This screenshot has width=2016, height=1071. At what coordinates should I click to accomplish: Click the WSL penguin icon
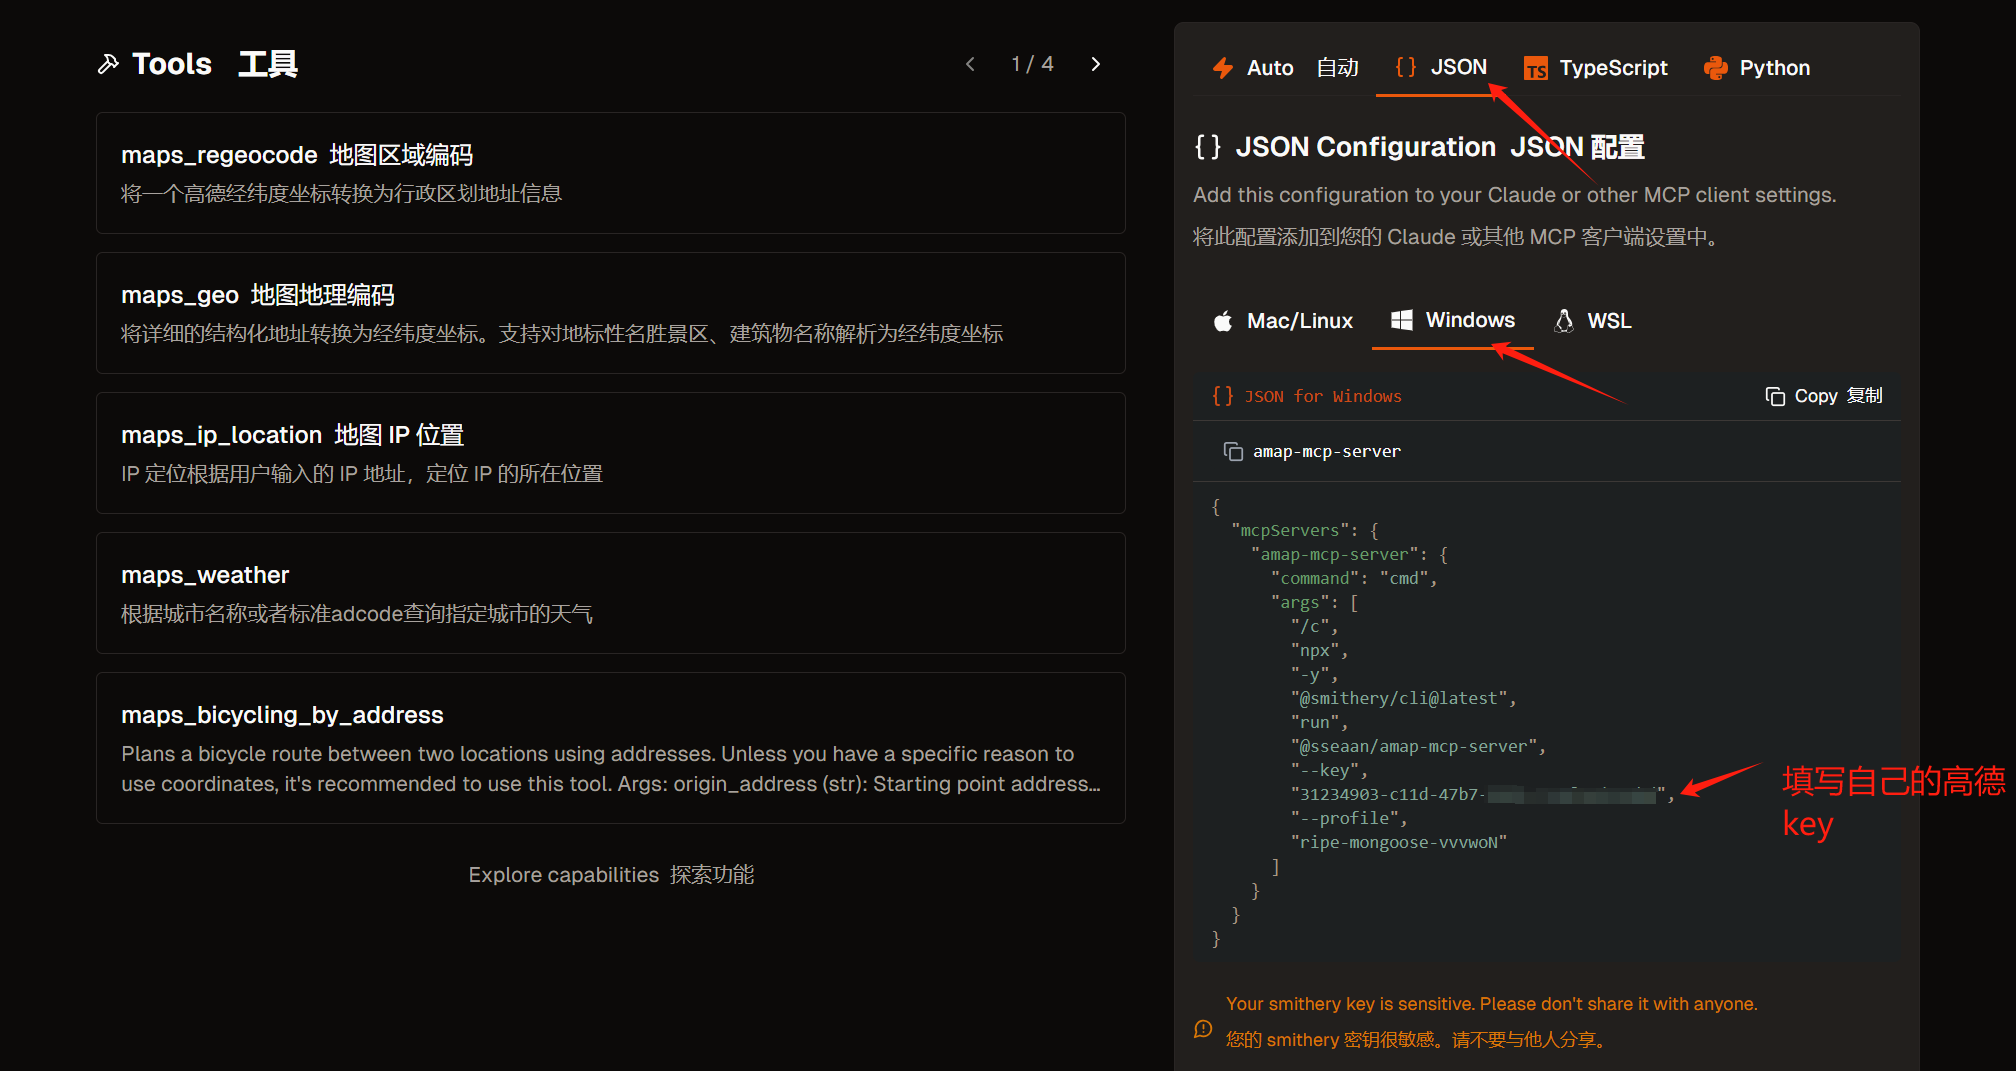[x=1564, y=320]
